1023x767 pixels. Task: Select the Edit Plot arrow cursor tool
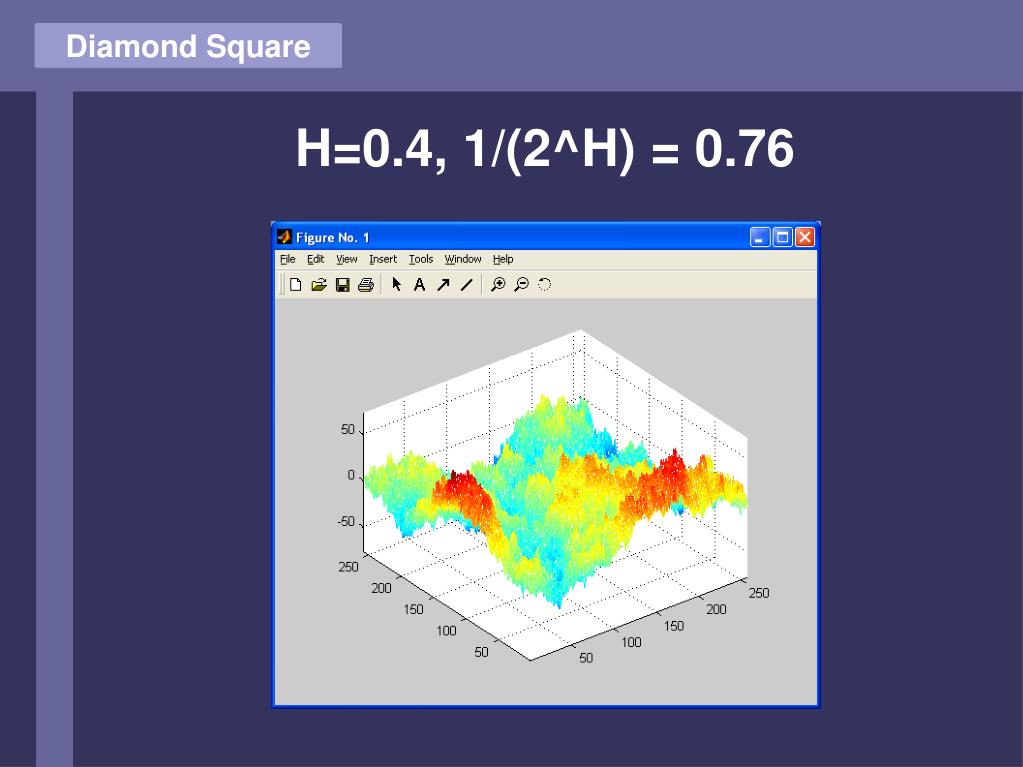(396, 284)
